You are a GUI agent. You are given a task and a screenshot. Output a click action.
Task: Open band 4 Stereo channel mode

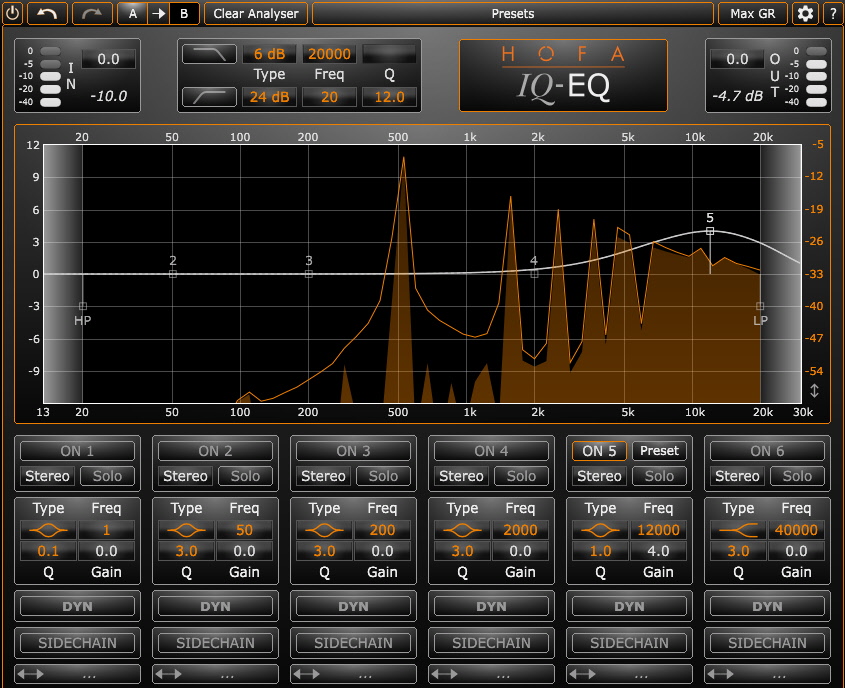[x=461, y=476]
